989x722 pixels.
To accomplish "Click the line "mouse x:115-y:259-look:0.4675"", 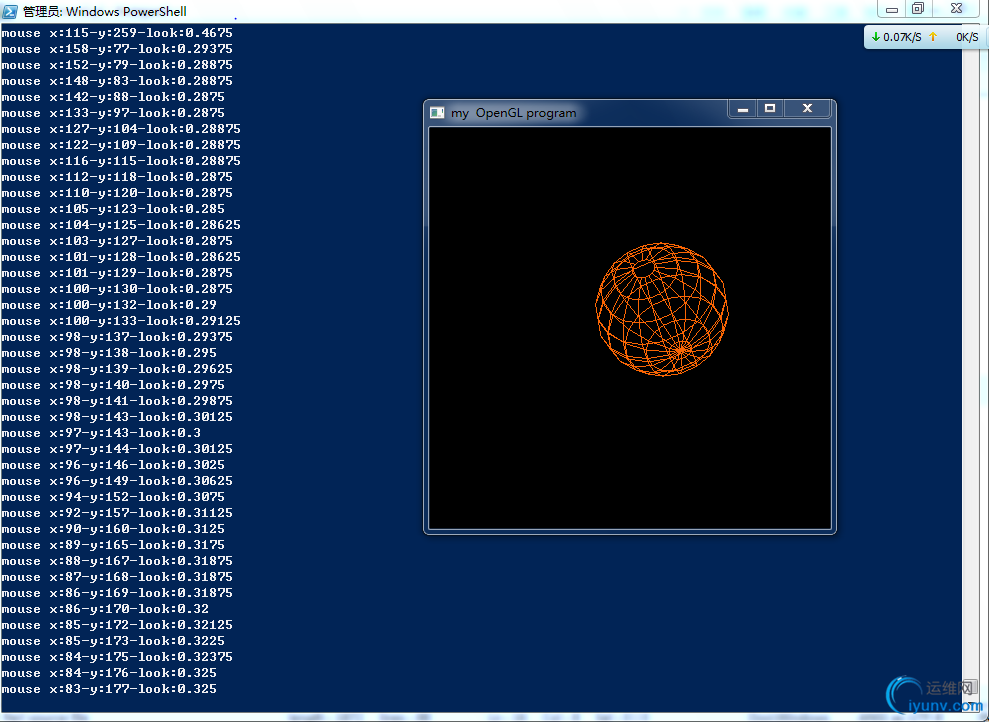I will (117, 33).
